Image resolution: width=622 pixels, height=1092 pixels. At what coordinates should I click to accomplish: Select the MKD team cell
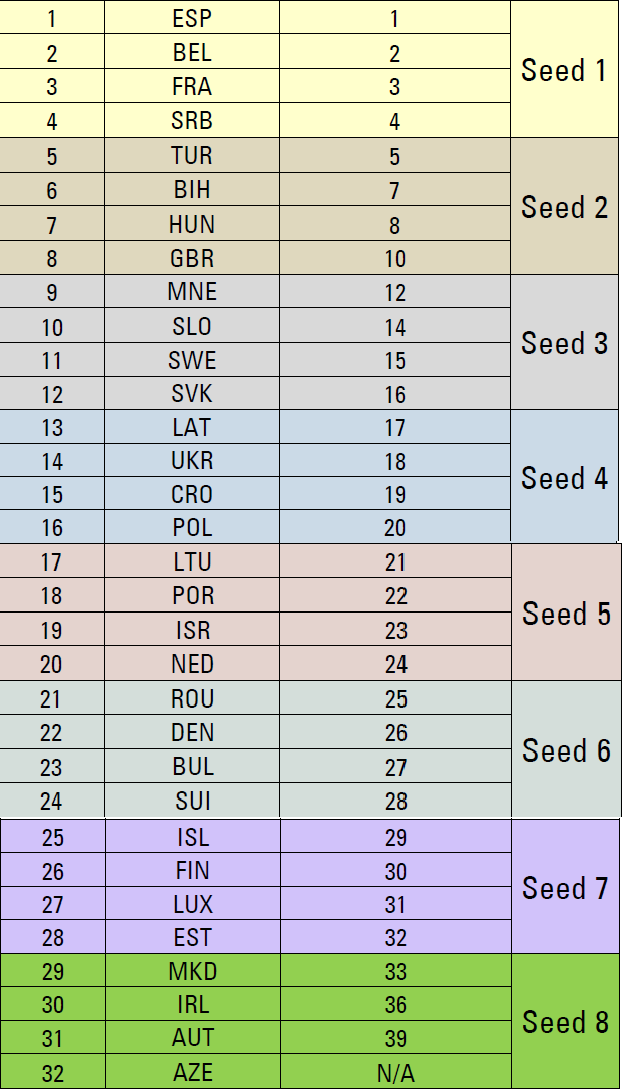pyautogui.click(x=192, y=971)
